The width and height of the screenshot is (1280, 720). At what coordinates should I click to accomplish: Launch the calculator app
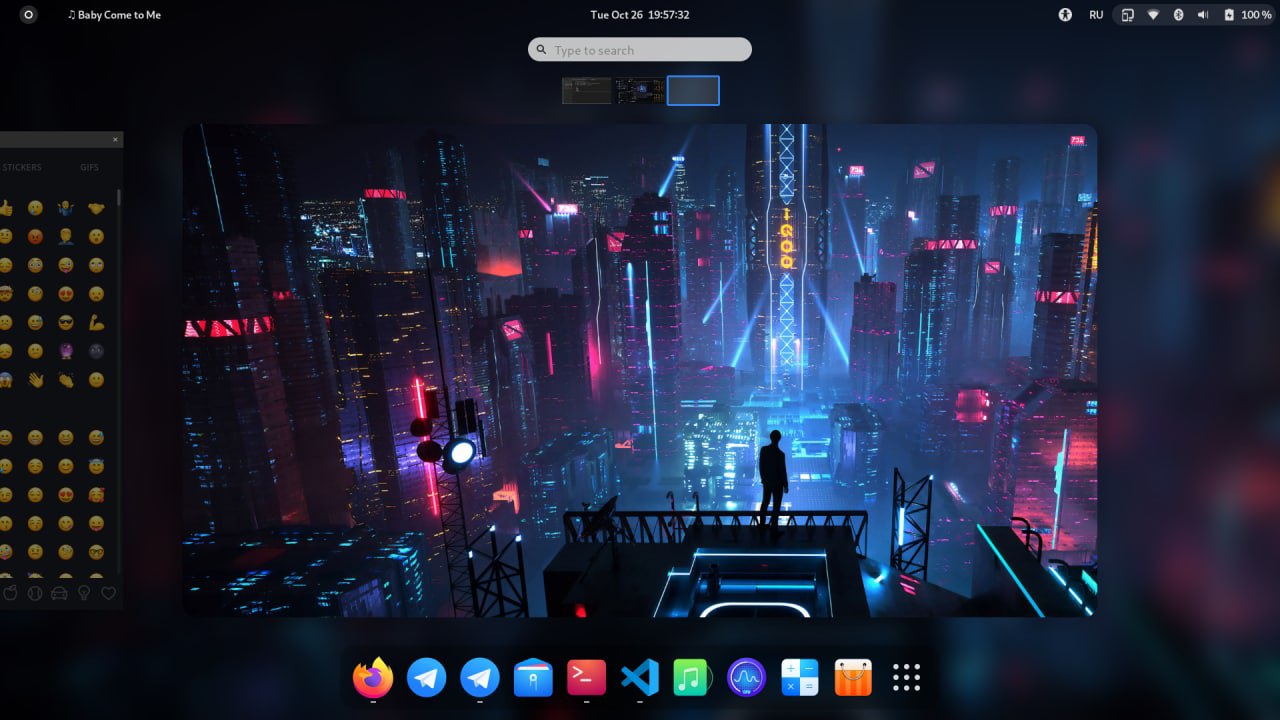pyautogui.click(x=799, y=678)
